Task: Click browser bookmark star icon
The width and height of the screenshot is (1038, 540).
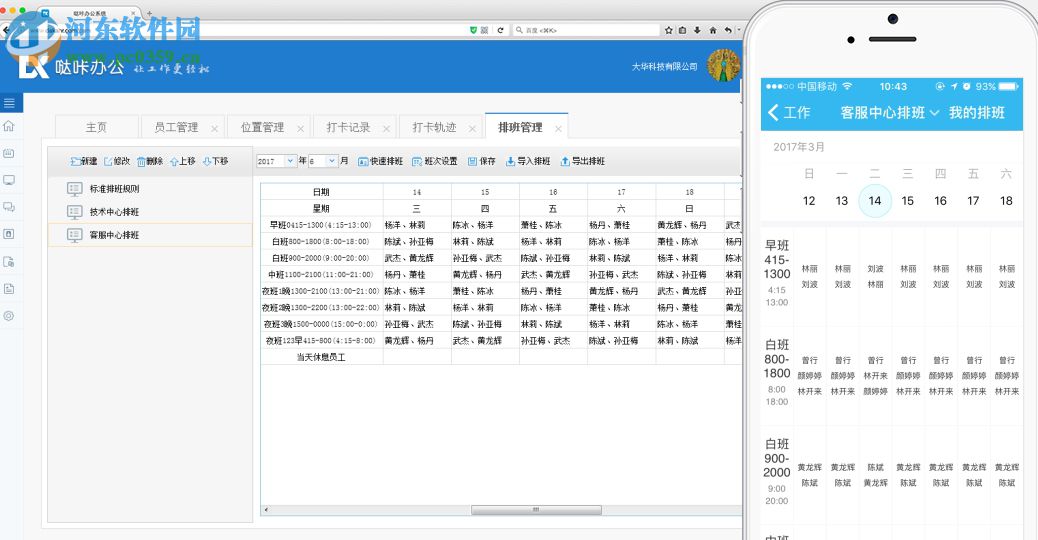Action: (669, 30)
